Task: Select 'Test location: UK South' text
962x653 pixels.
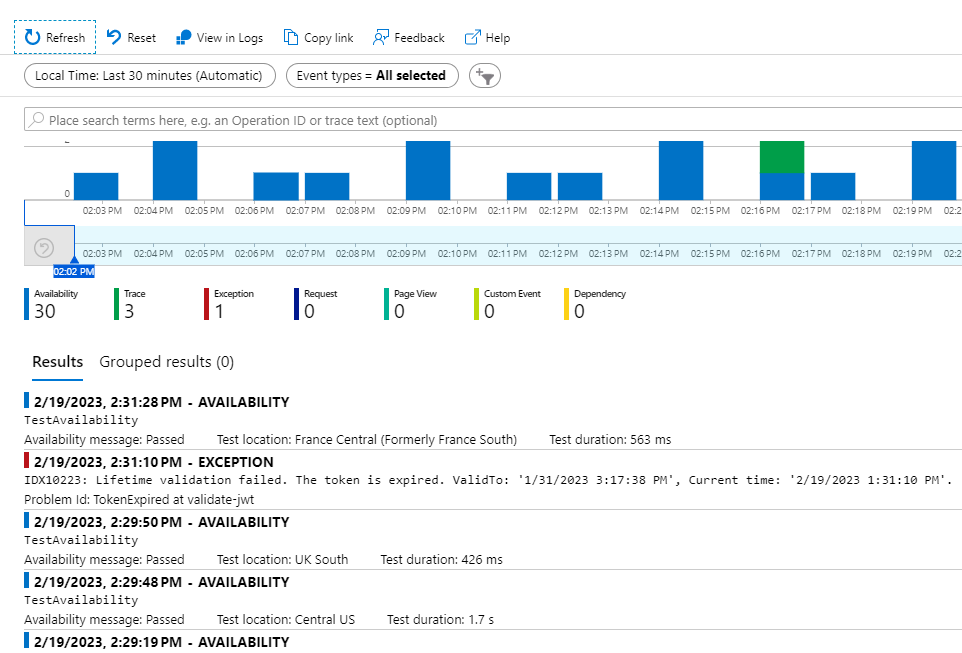Action: (282, 560)
